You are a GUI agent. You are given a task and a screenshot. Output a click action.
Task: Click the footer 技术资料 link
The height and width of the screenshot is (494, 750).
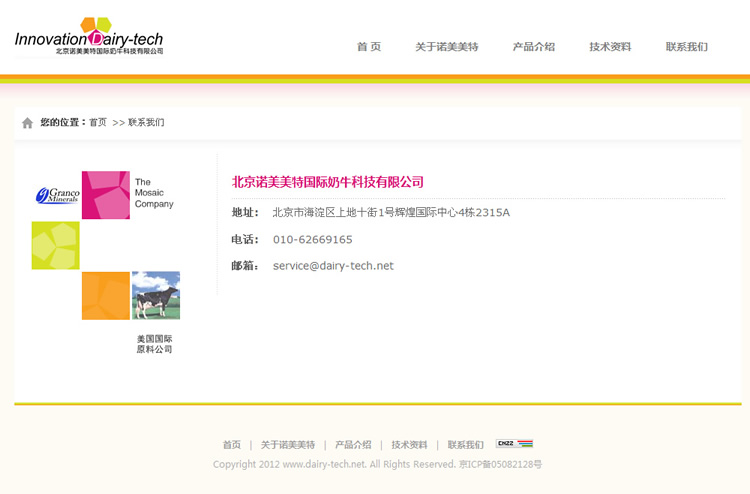[409, 445]
